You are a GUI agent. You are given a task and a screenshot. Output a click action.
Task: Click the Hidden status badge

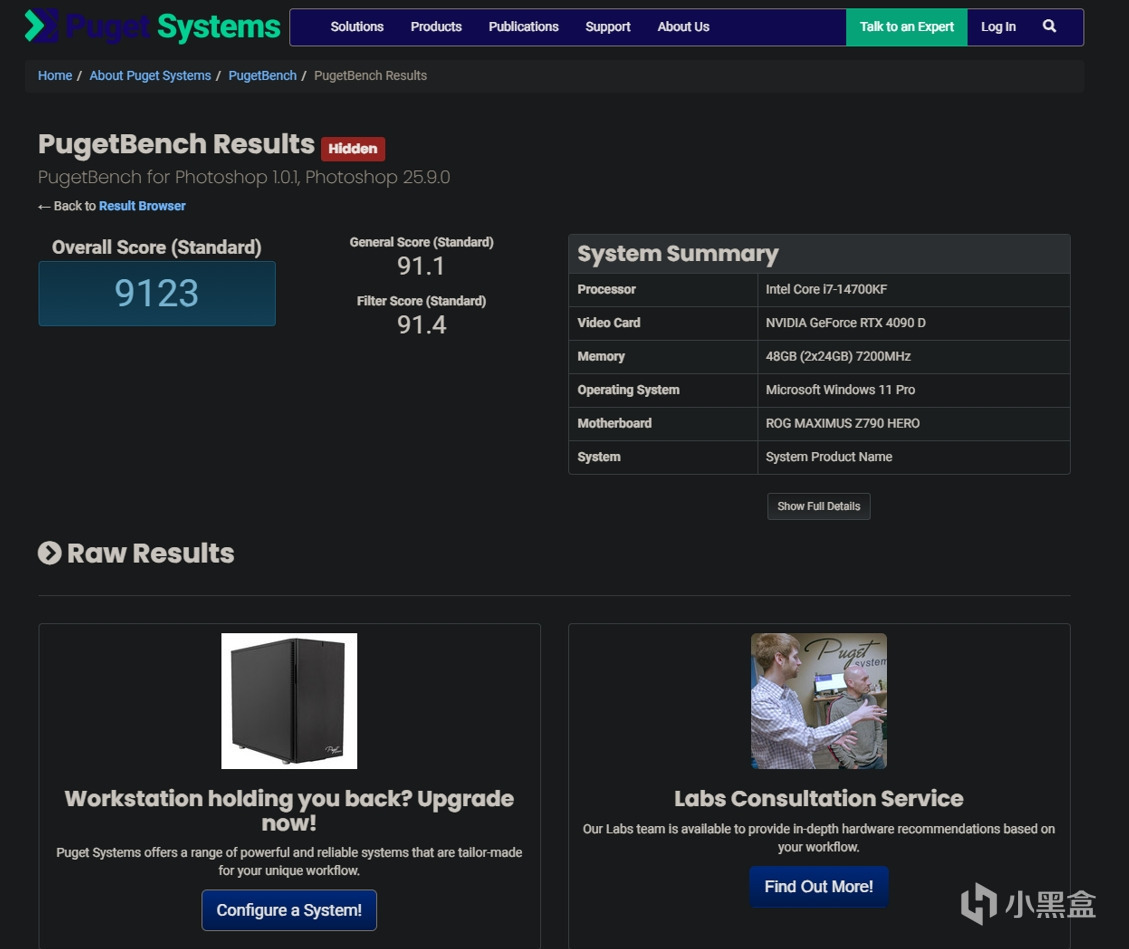[353, 148]
